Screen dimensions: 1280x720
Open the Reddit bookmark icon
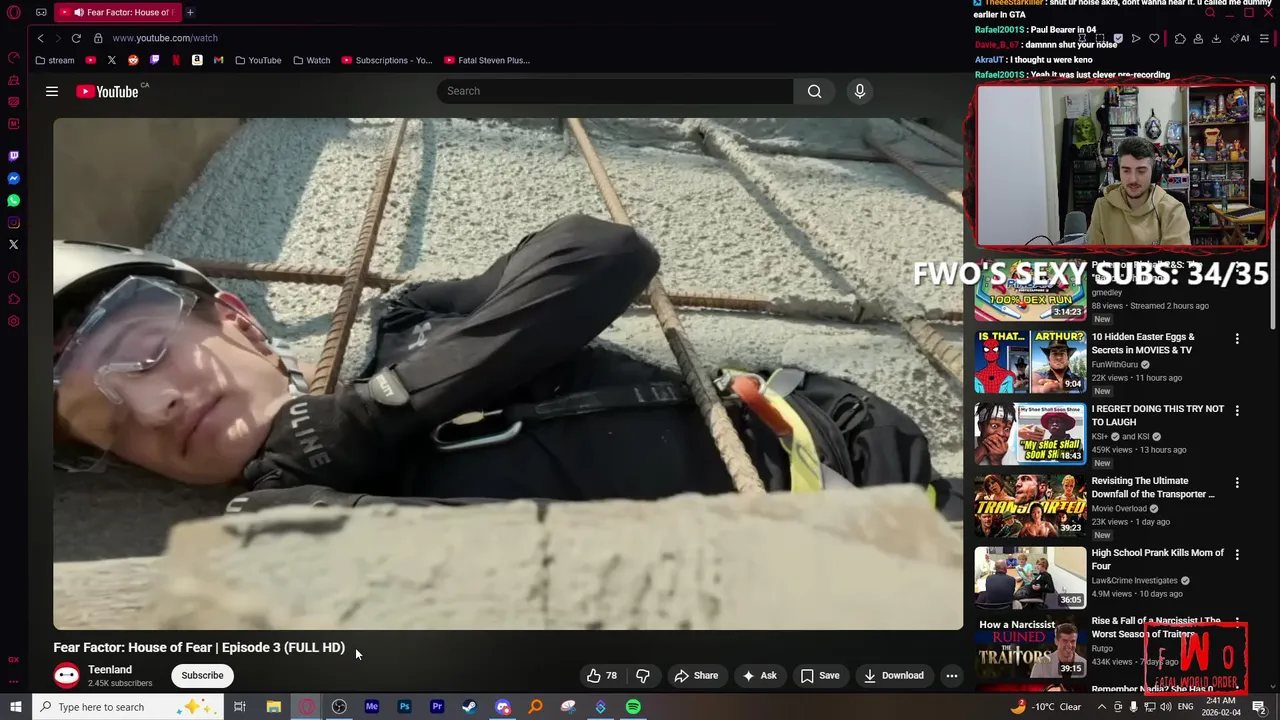(133, 60)
